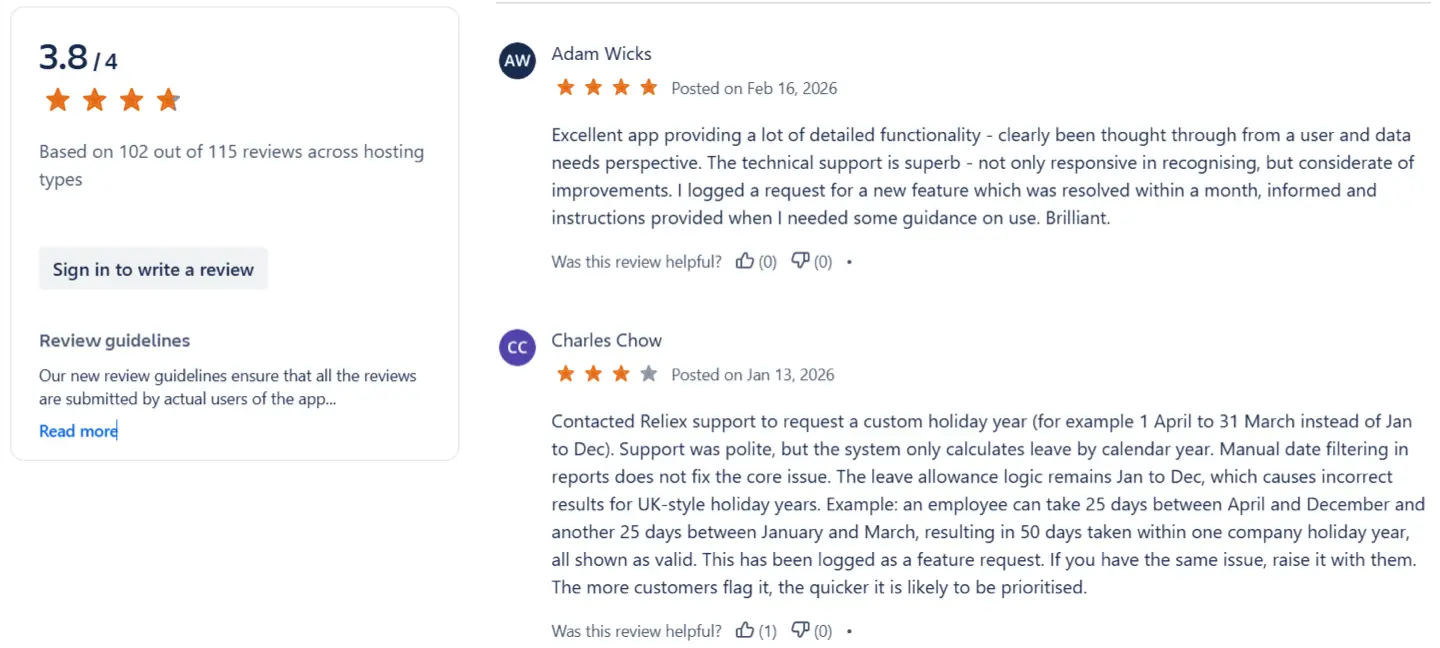This screenshot has height=648, width=1440.
Task: Click the thumbs down icon on Charles Chow review
Action: pyautogui.click(x=799, y=630)
